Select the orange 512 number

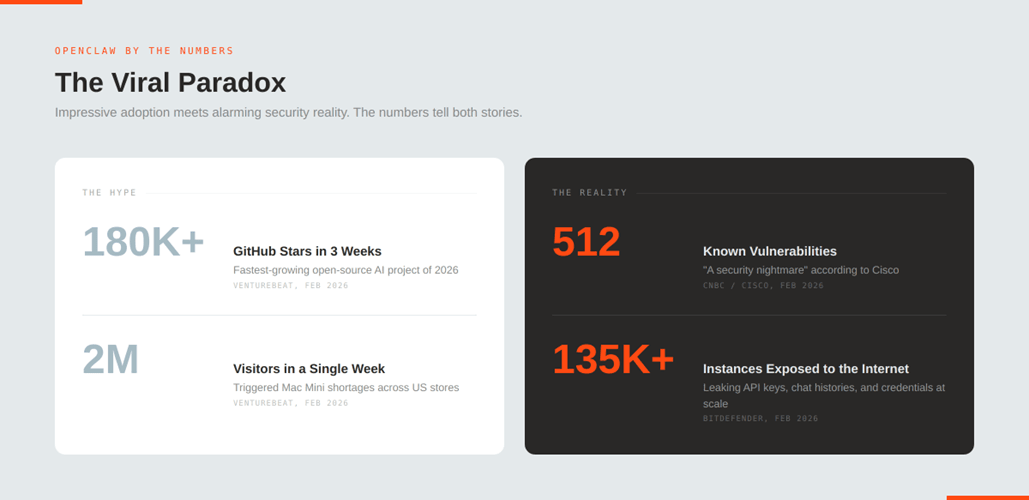point(586,242)
